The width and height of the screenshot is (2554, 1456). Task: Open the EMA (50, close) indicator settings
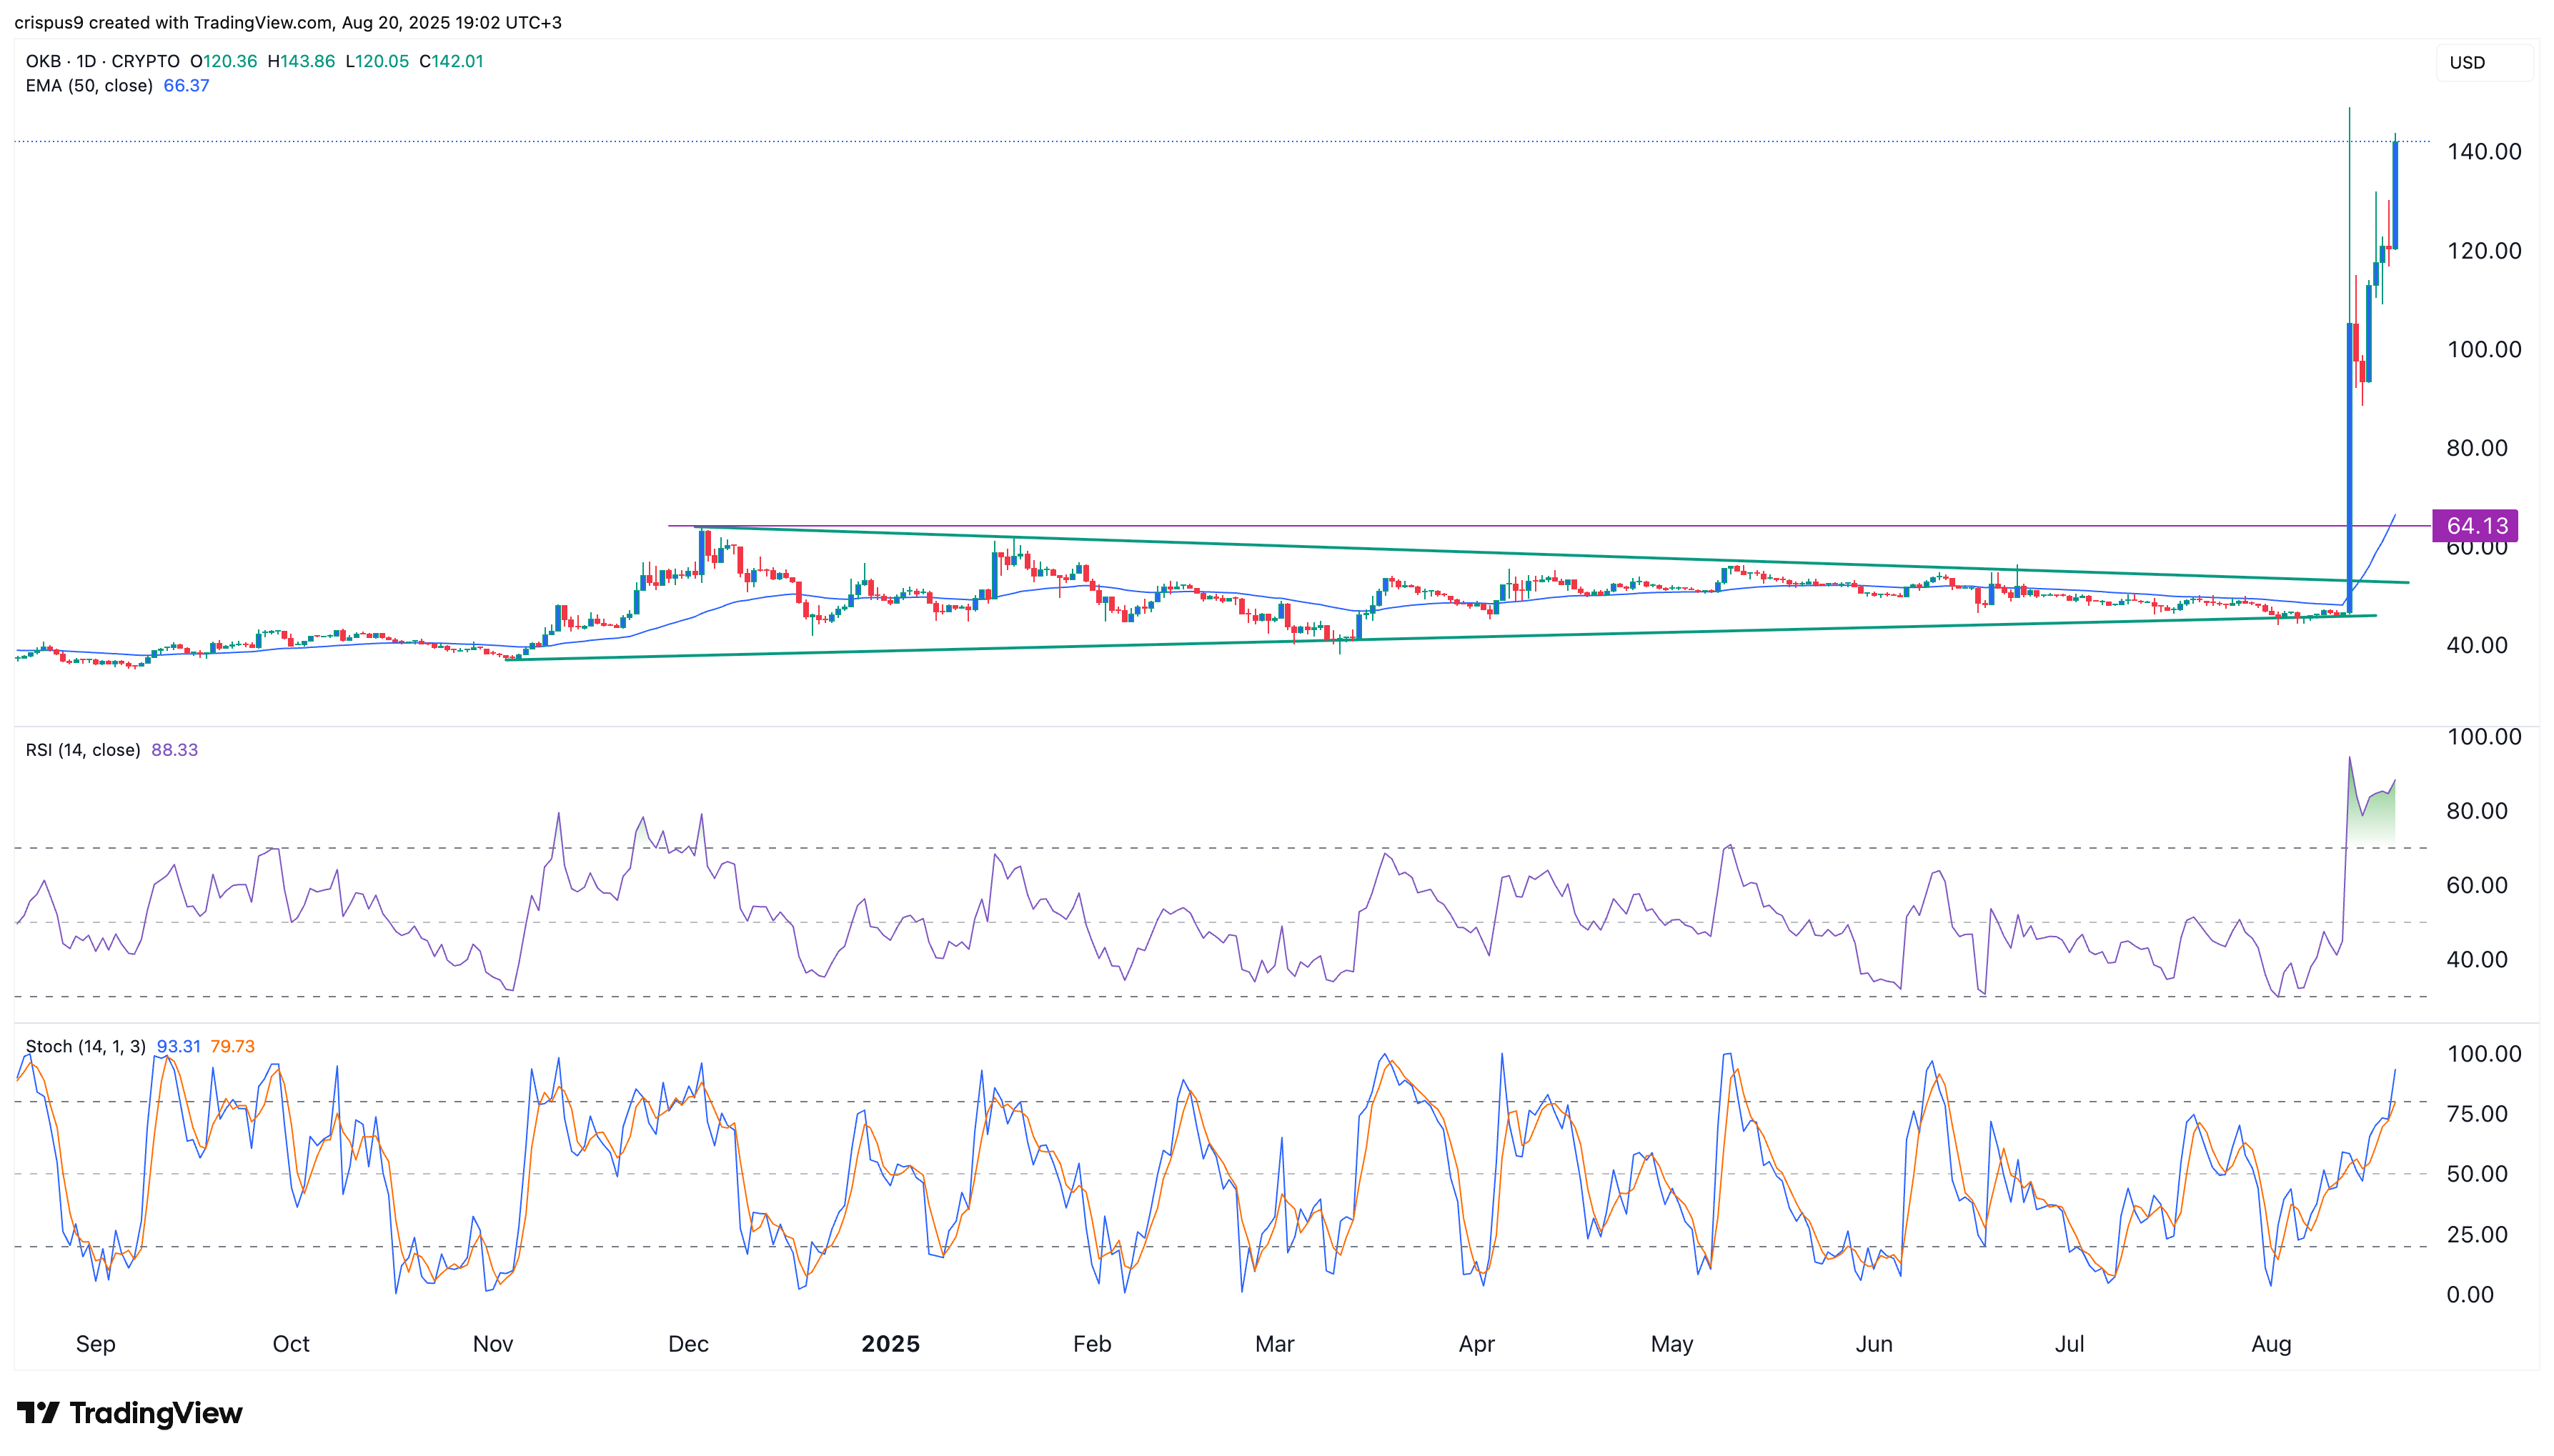click(x=90, y=86)
